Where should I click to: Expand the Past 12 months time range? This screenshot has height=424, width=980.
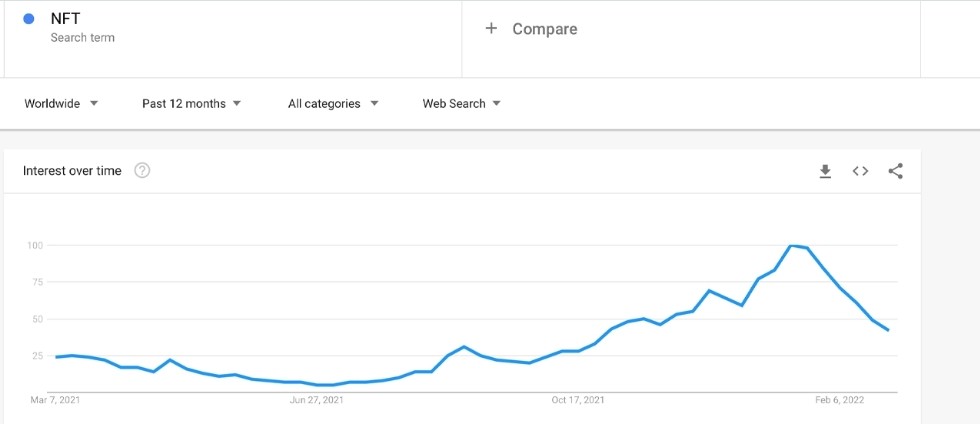(x=191, y=103)
